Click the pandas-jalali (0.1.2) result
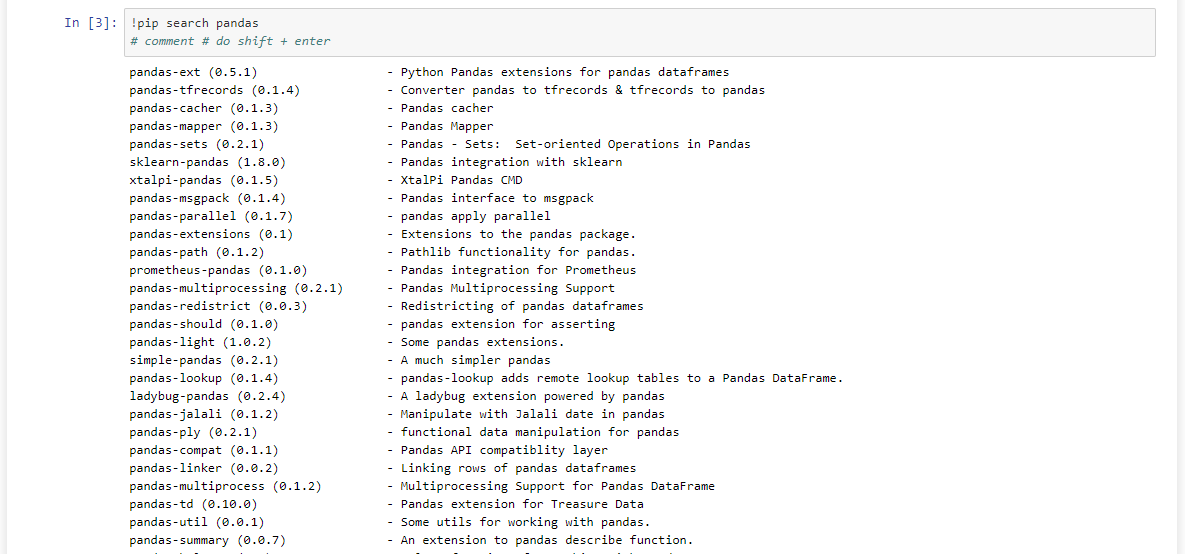The image size is (1185, 554). [x=203, y=414]
